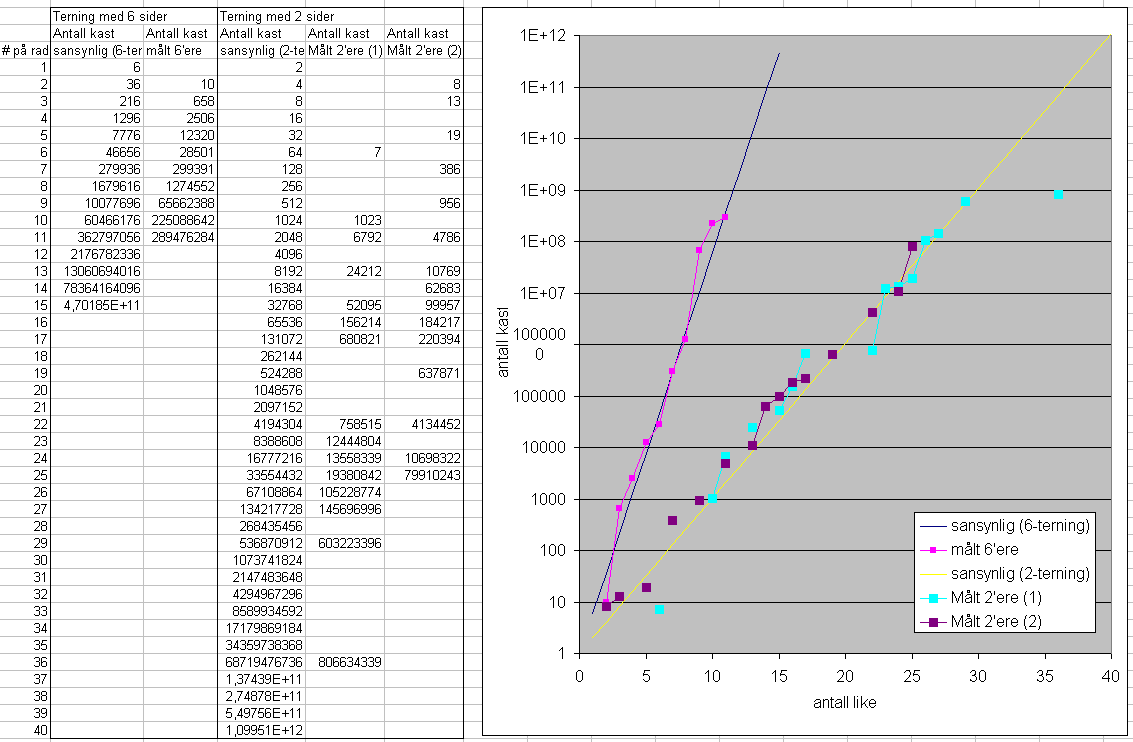Image resolution: width=1133 pixels, height=742 pixels.
Task: Click cell containing 603223396
Action: (345, 543)
